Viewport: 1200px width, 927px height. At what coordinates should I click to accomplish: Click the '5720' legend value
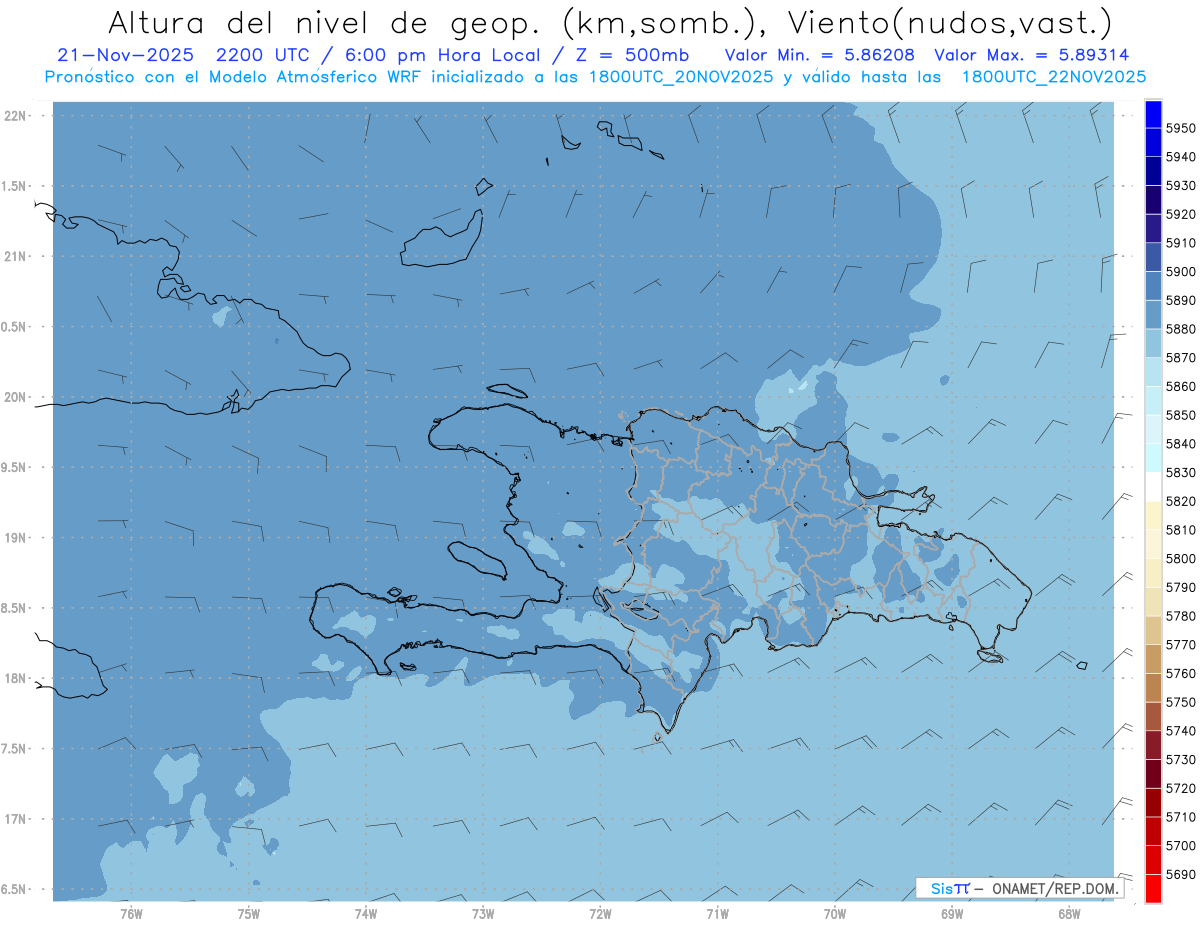[x=1180, y=788]
